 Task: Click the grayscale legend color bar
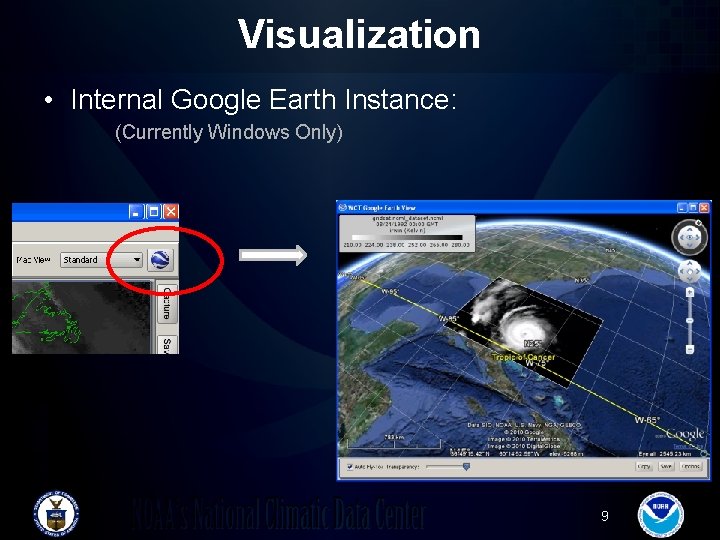click(x=407, y=237)
